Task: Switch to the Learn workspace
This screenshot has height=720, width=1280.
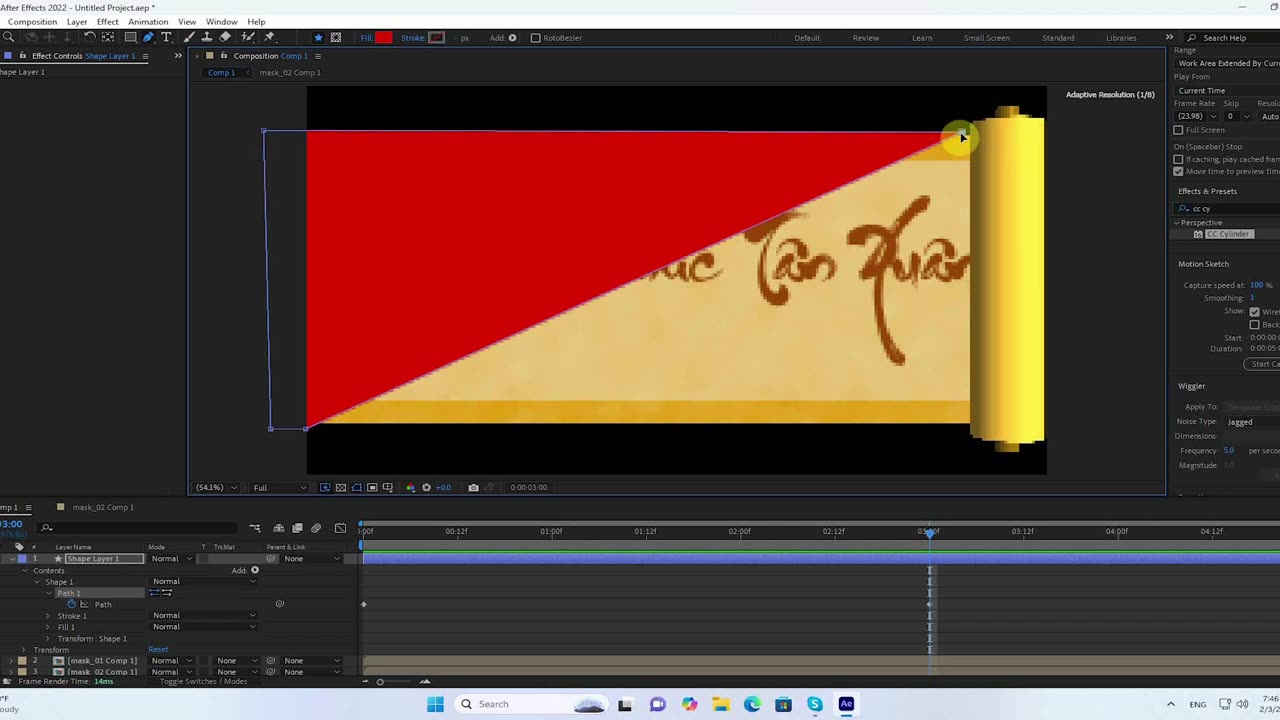Action: coord(922,38)
